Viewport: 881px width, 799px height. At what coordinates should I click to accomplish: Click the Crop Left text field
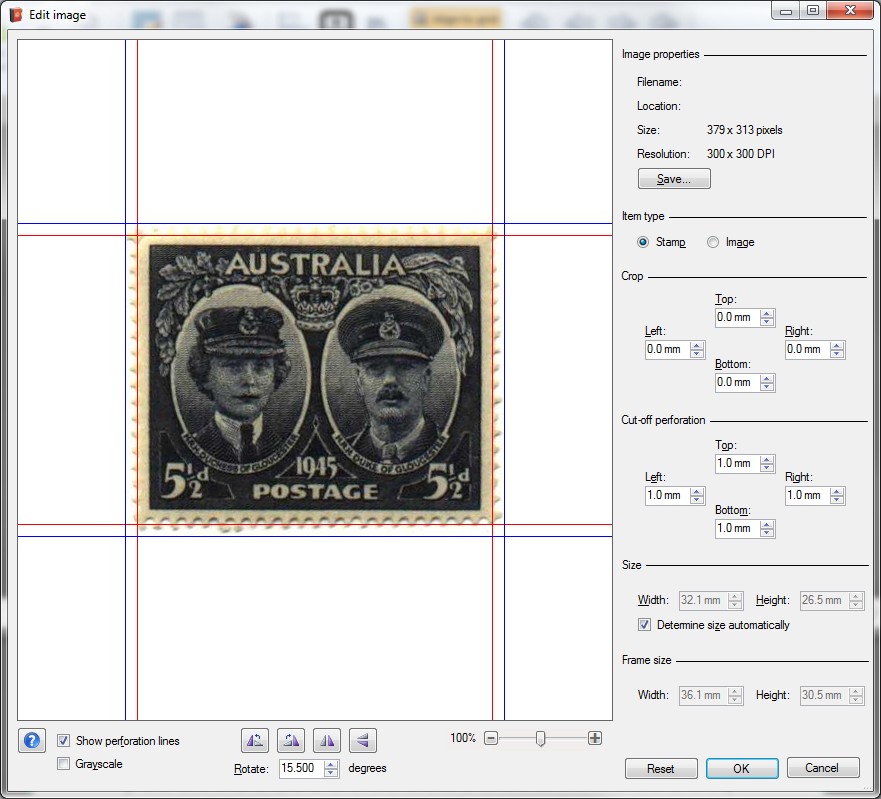667,349
